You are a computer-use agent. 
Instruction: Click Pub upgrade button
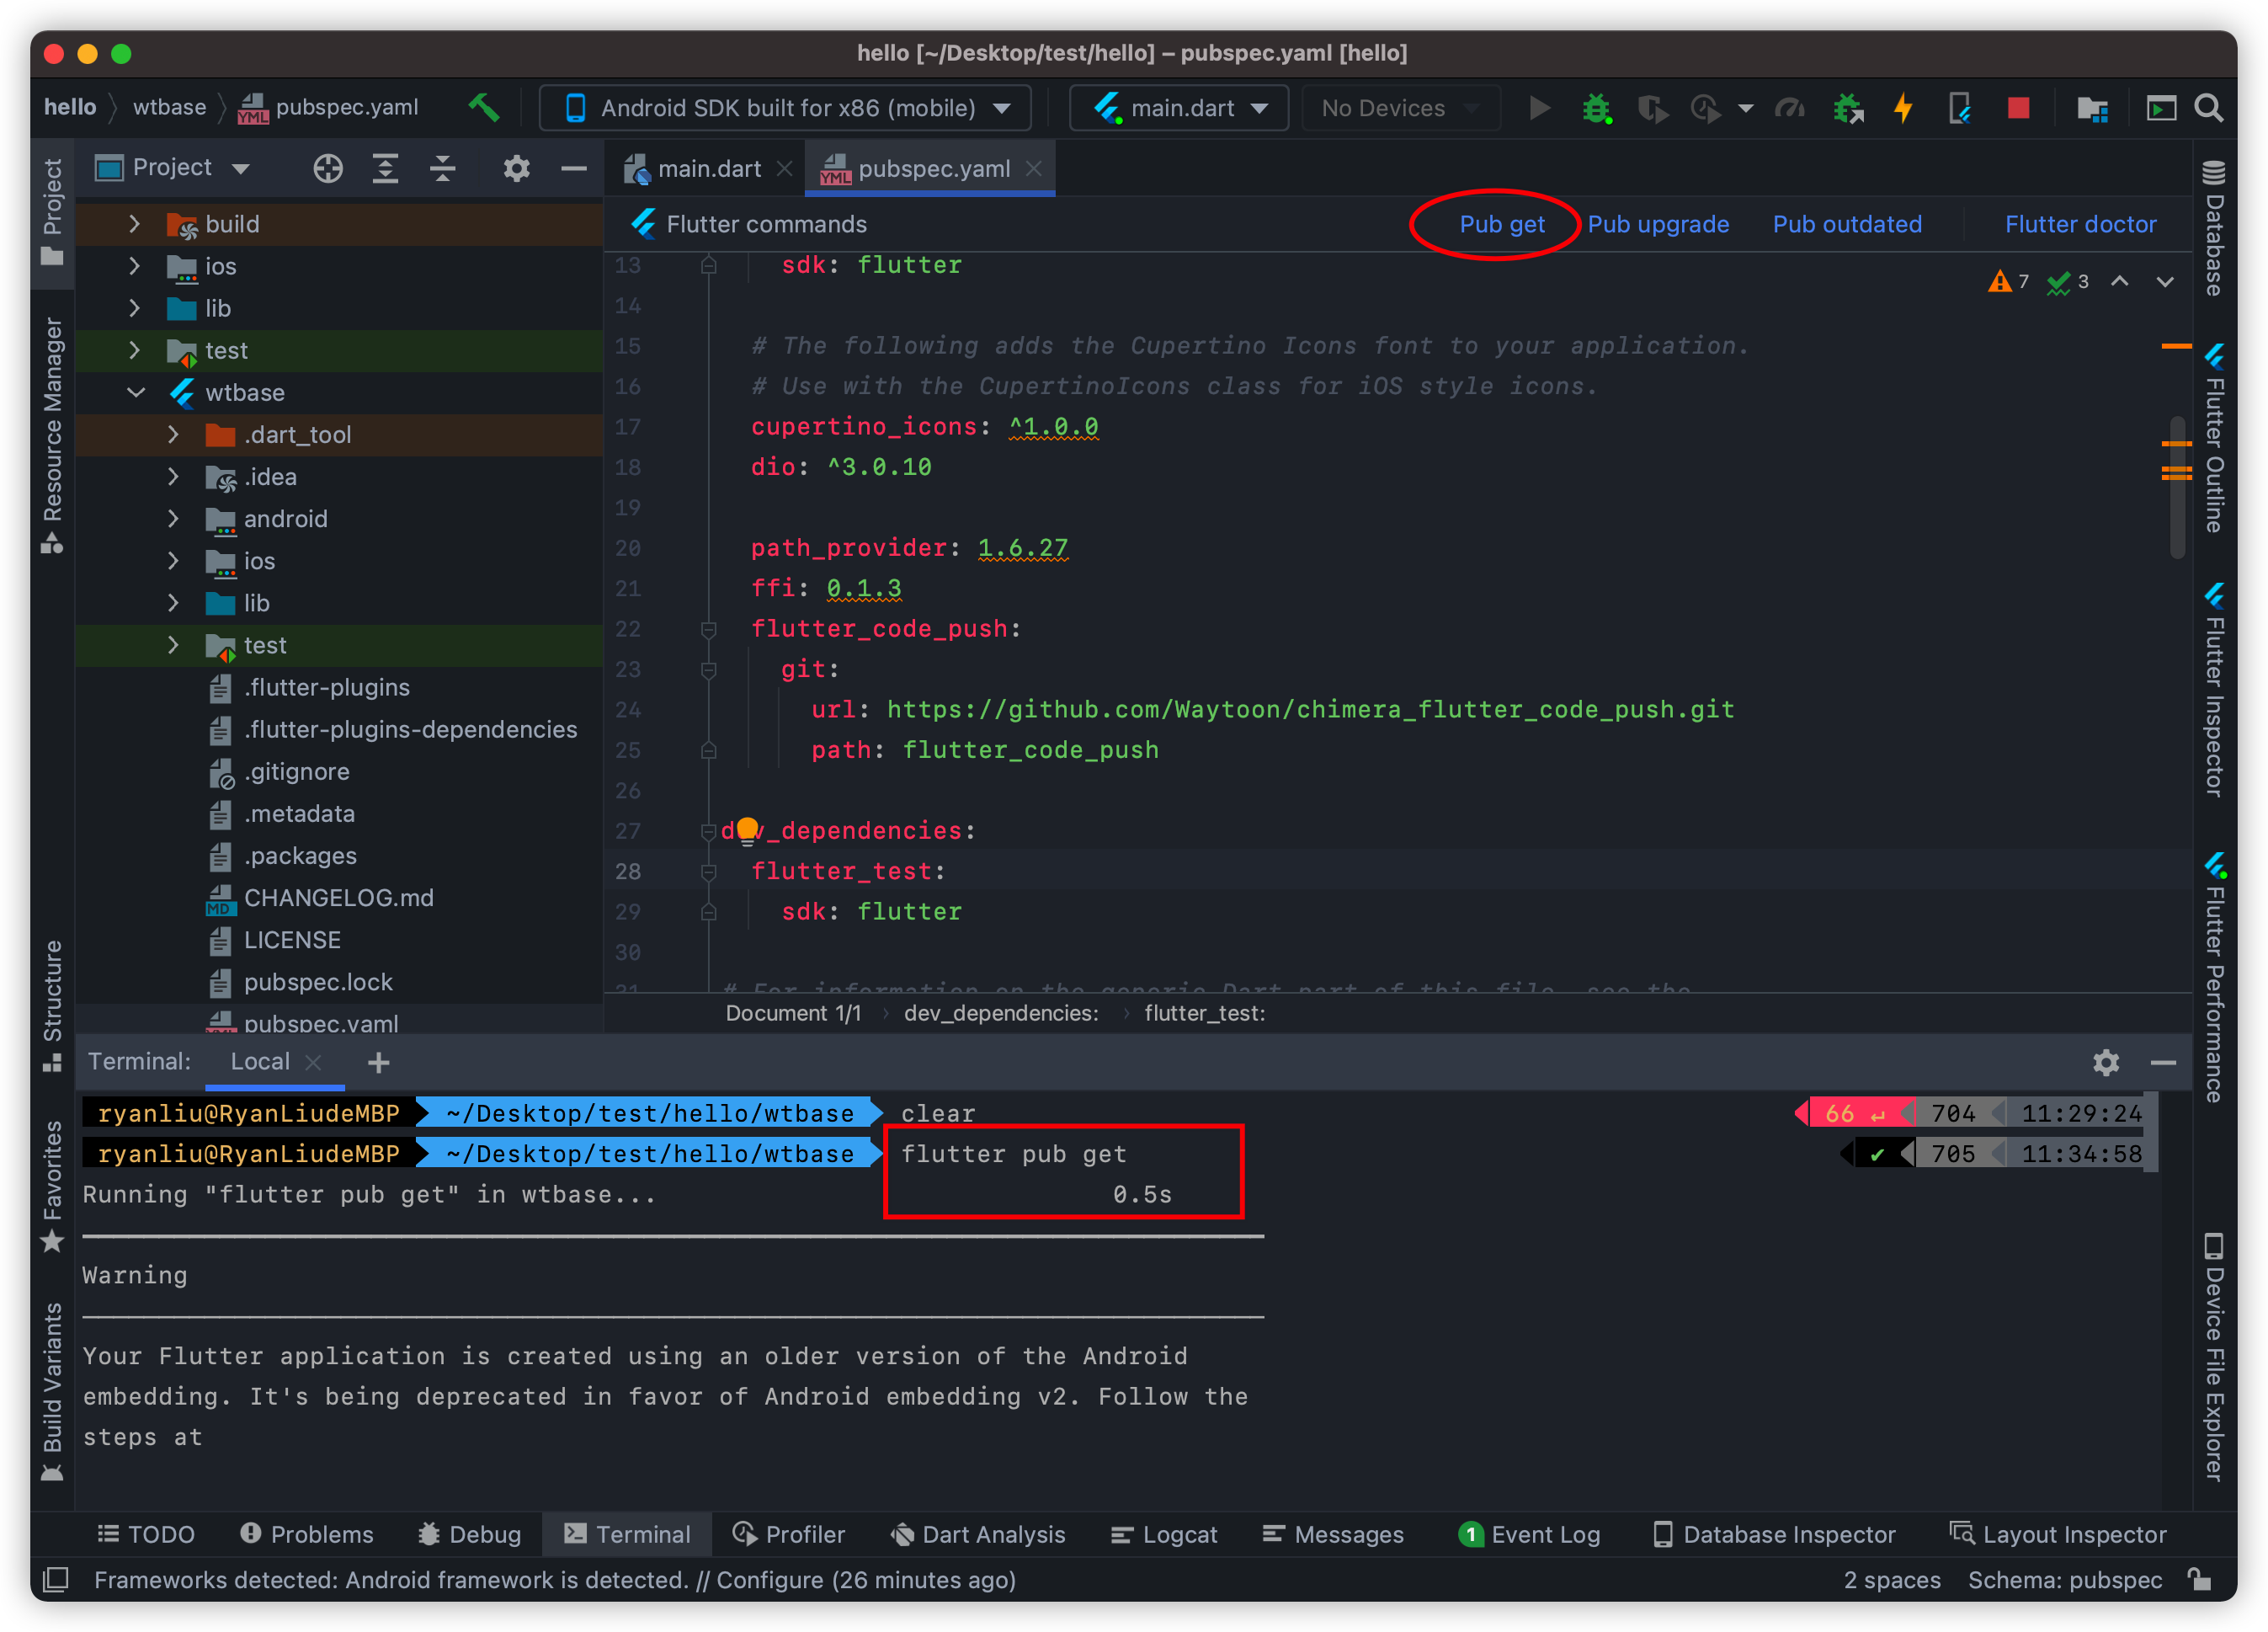(x=1655, y=224)
